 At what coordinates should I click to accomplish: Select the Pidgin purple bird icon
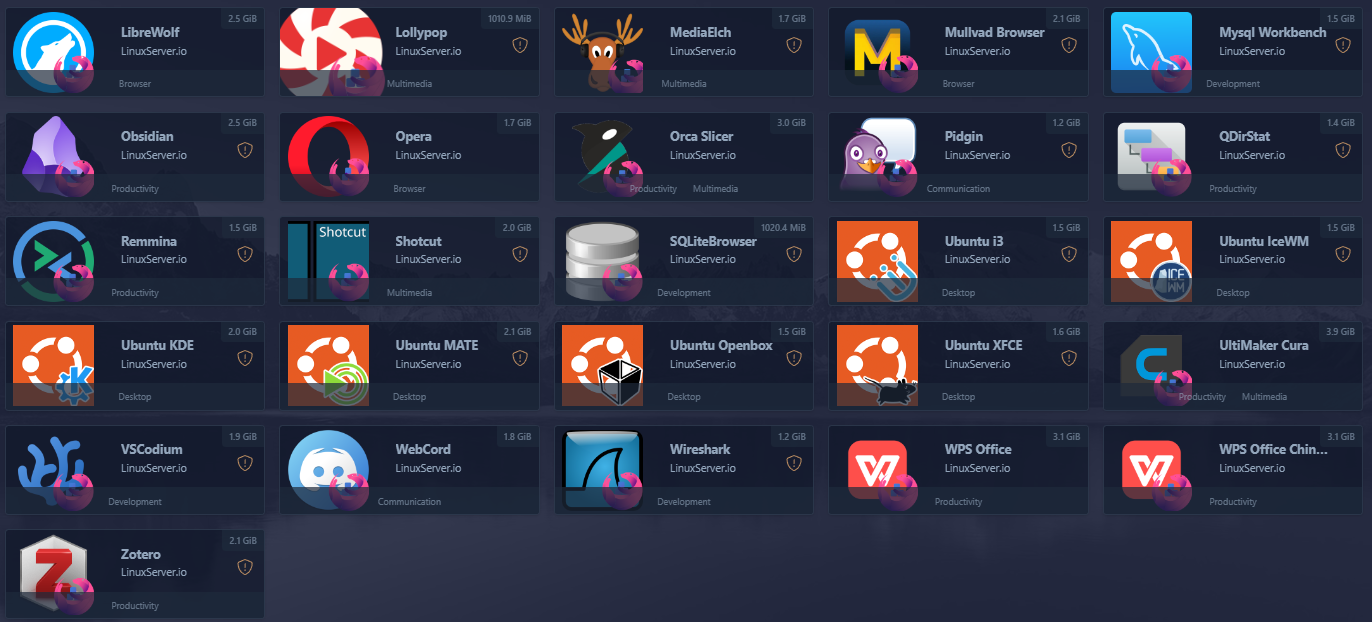pos(877,157)
